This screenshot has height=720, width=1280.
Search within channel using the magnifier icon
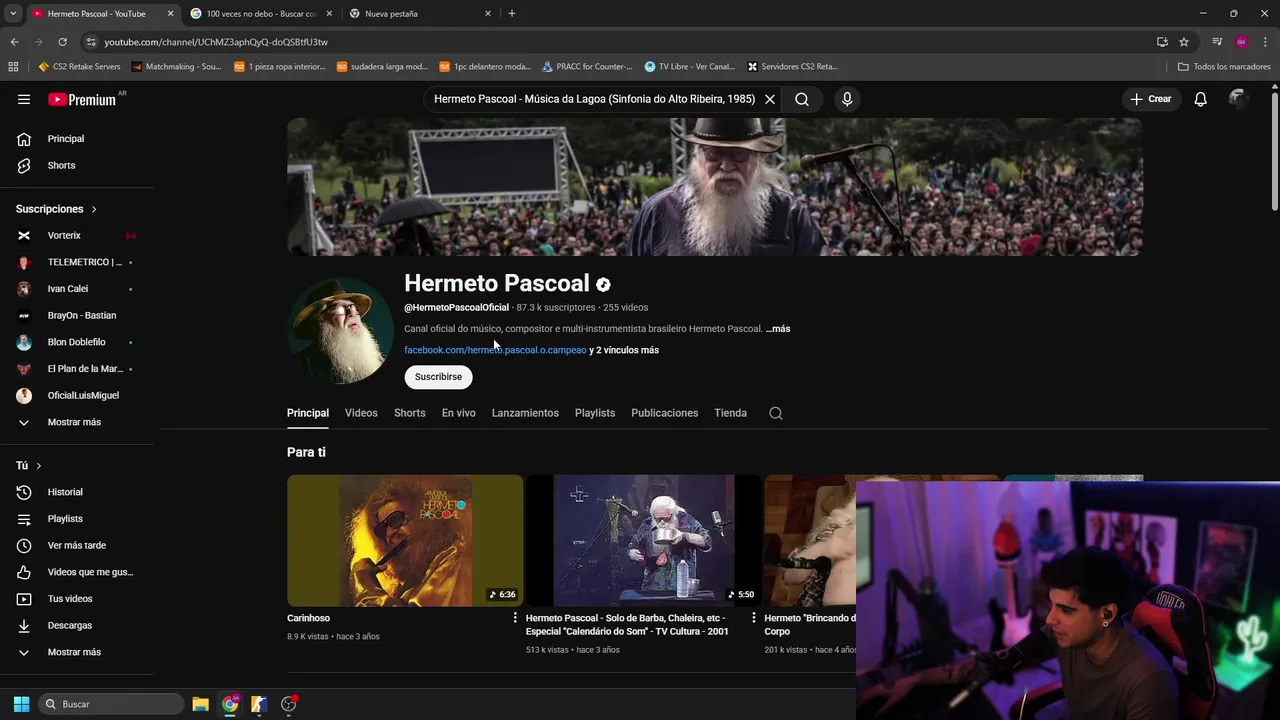tap(776, 413)
